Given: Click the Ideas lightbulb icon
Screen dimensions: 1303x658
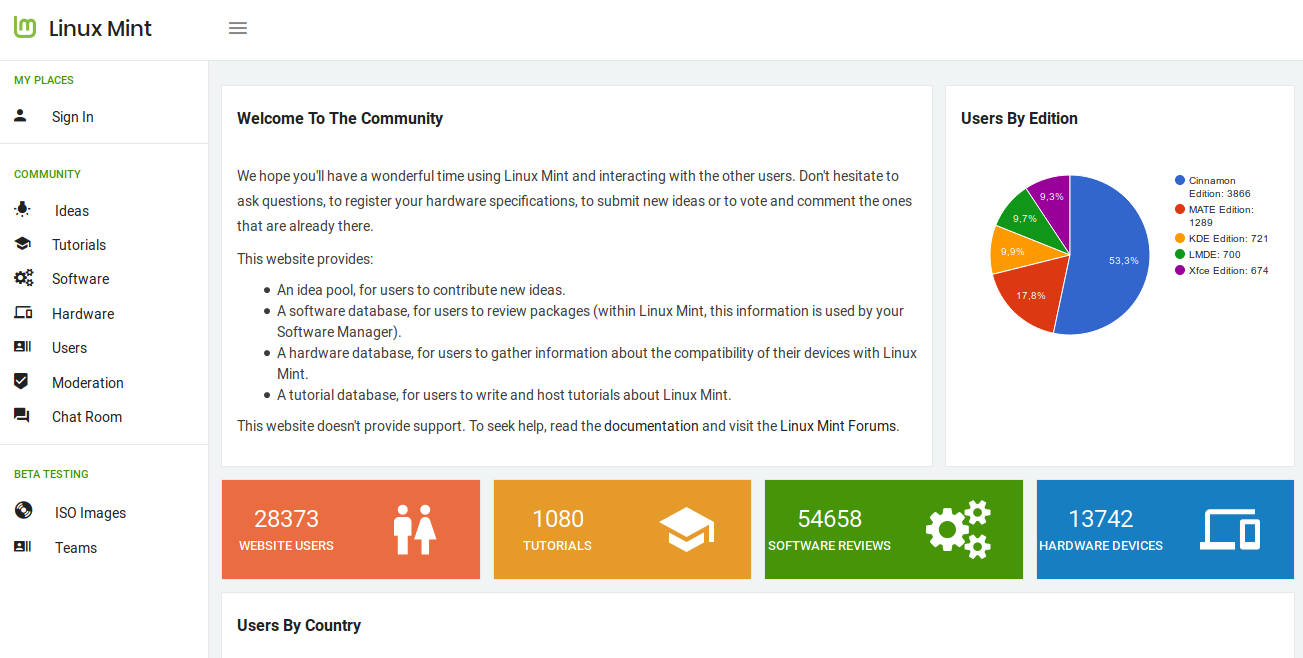Looking at the screenshot, I should (x=22, y=210).
